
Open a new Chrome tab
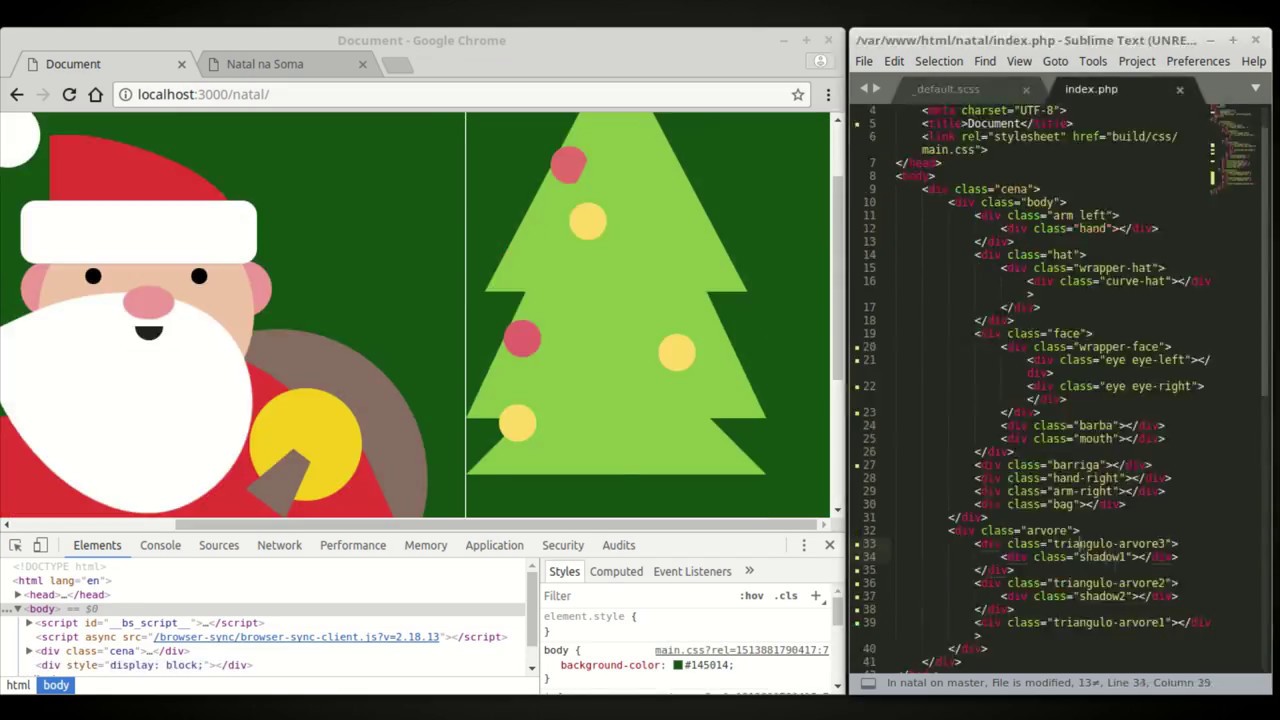[397, 65]
